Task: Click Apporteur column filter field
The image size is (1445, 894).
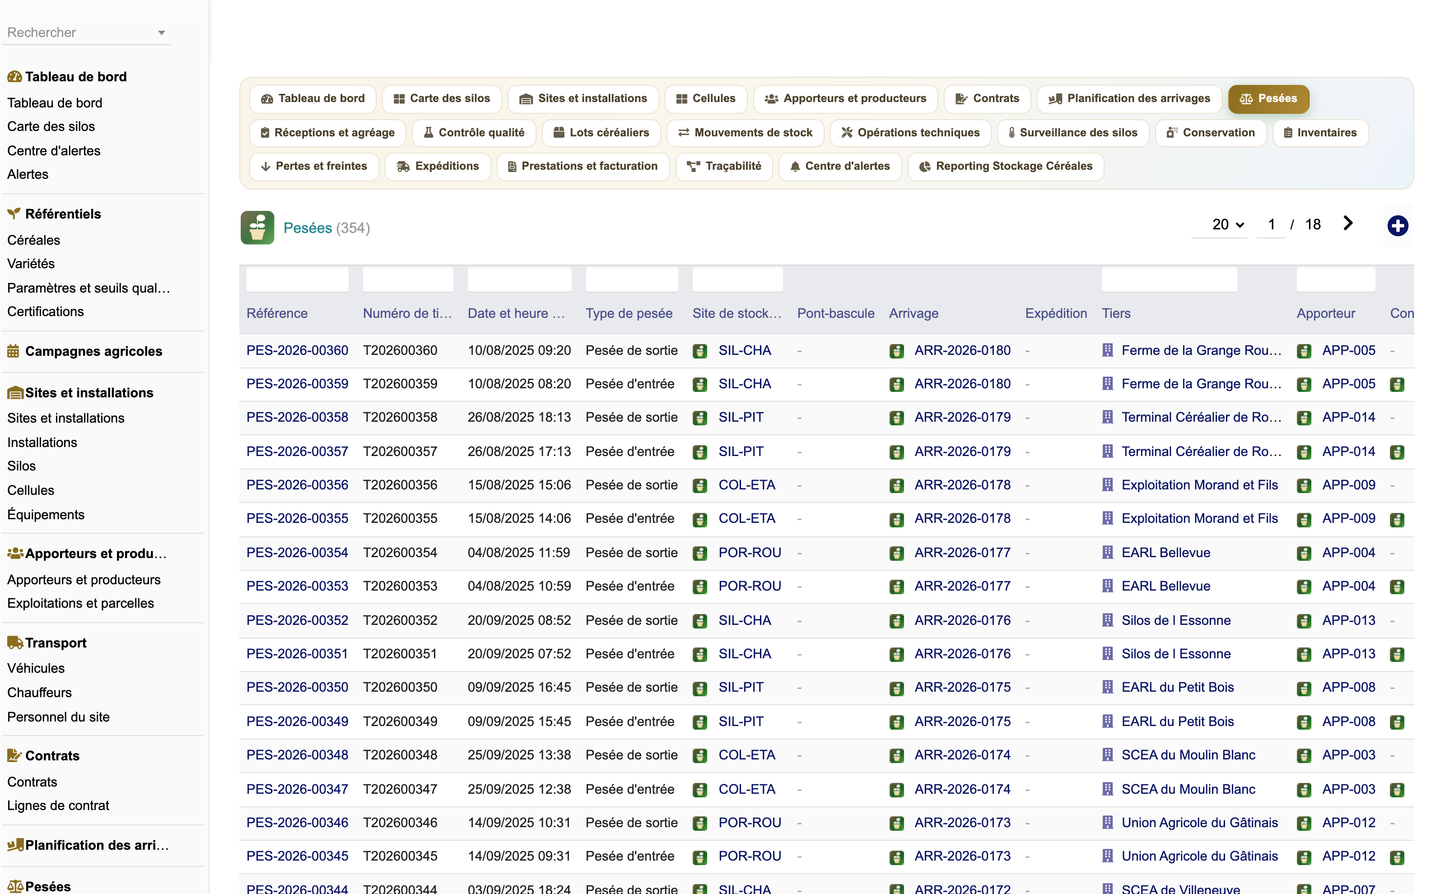Action: (1335, 280)
